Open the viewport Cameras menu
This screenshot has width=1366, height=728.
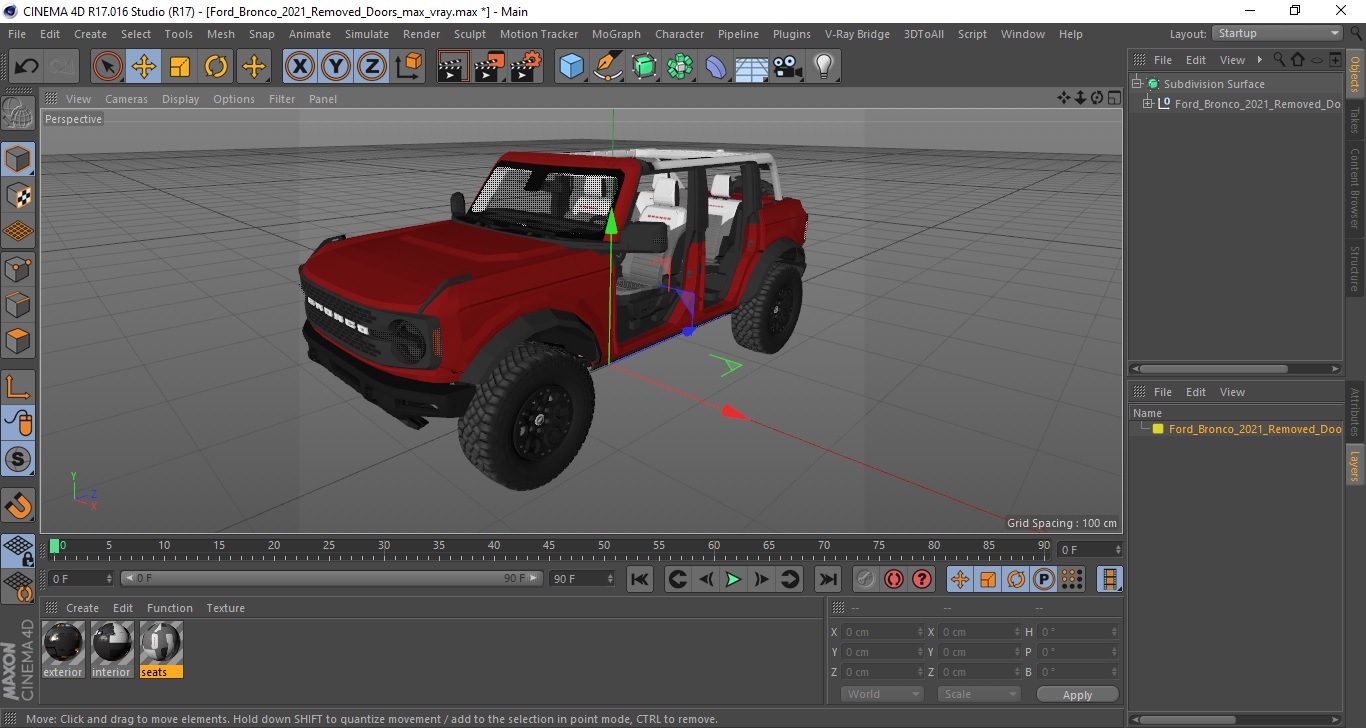[x=126, y=99]
